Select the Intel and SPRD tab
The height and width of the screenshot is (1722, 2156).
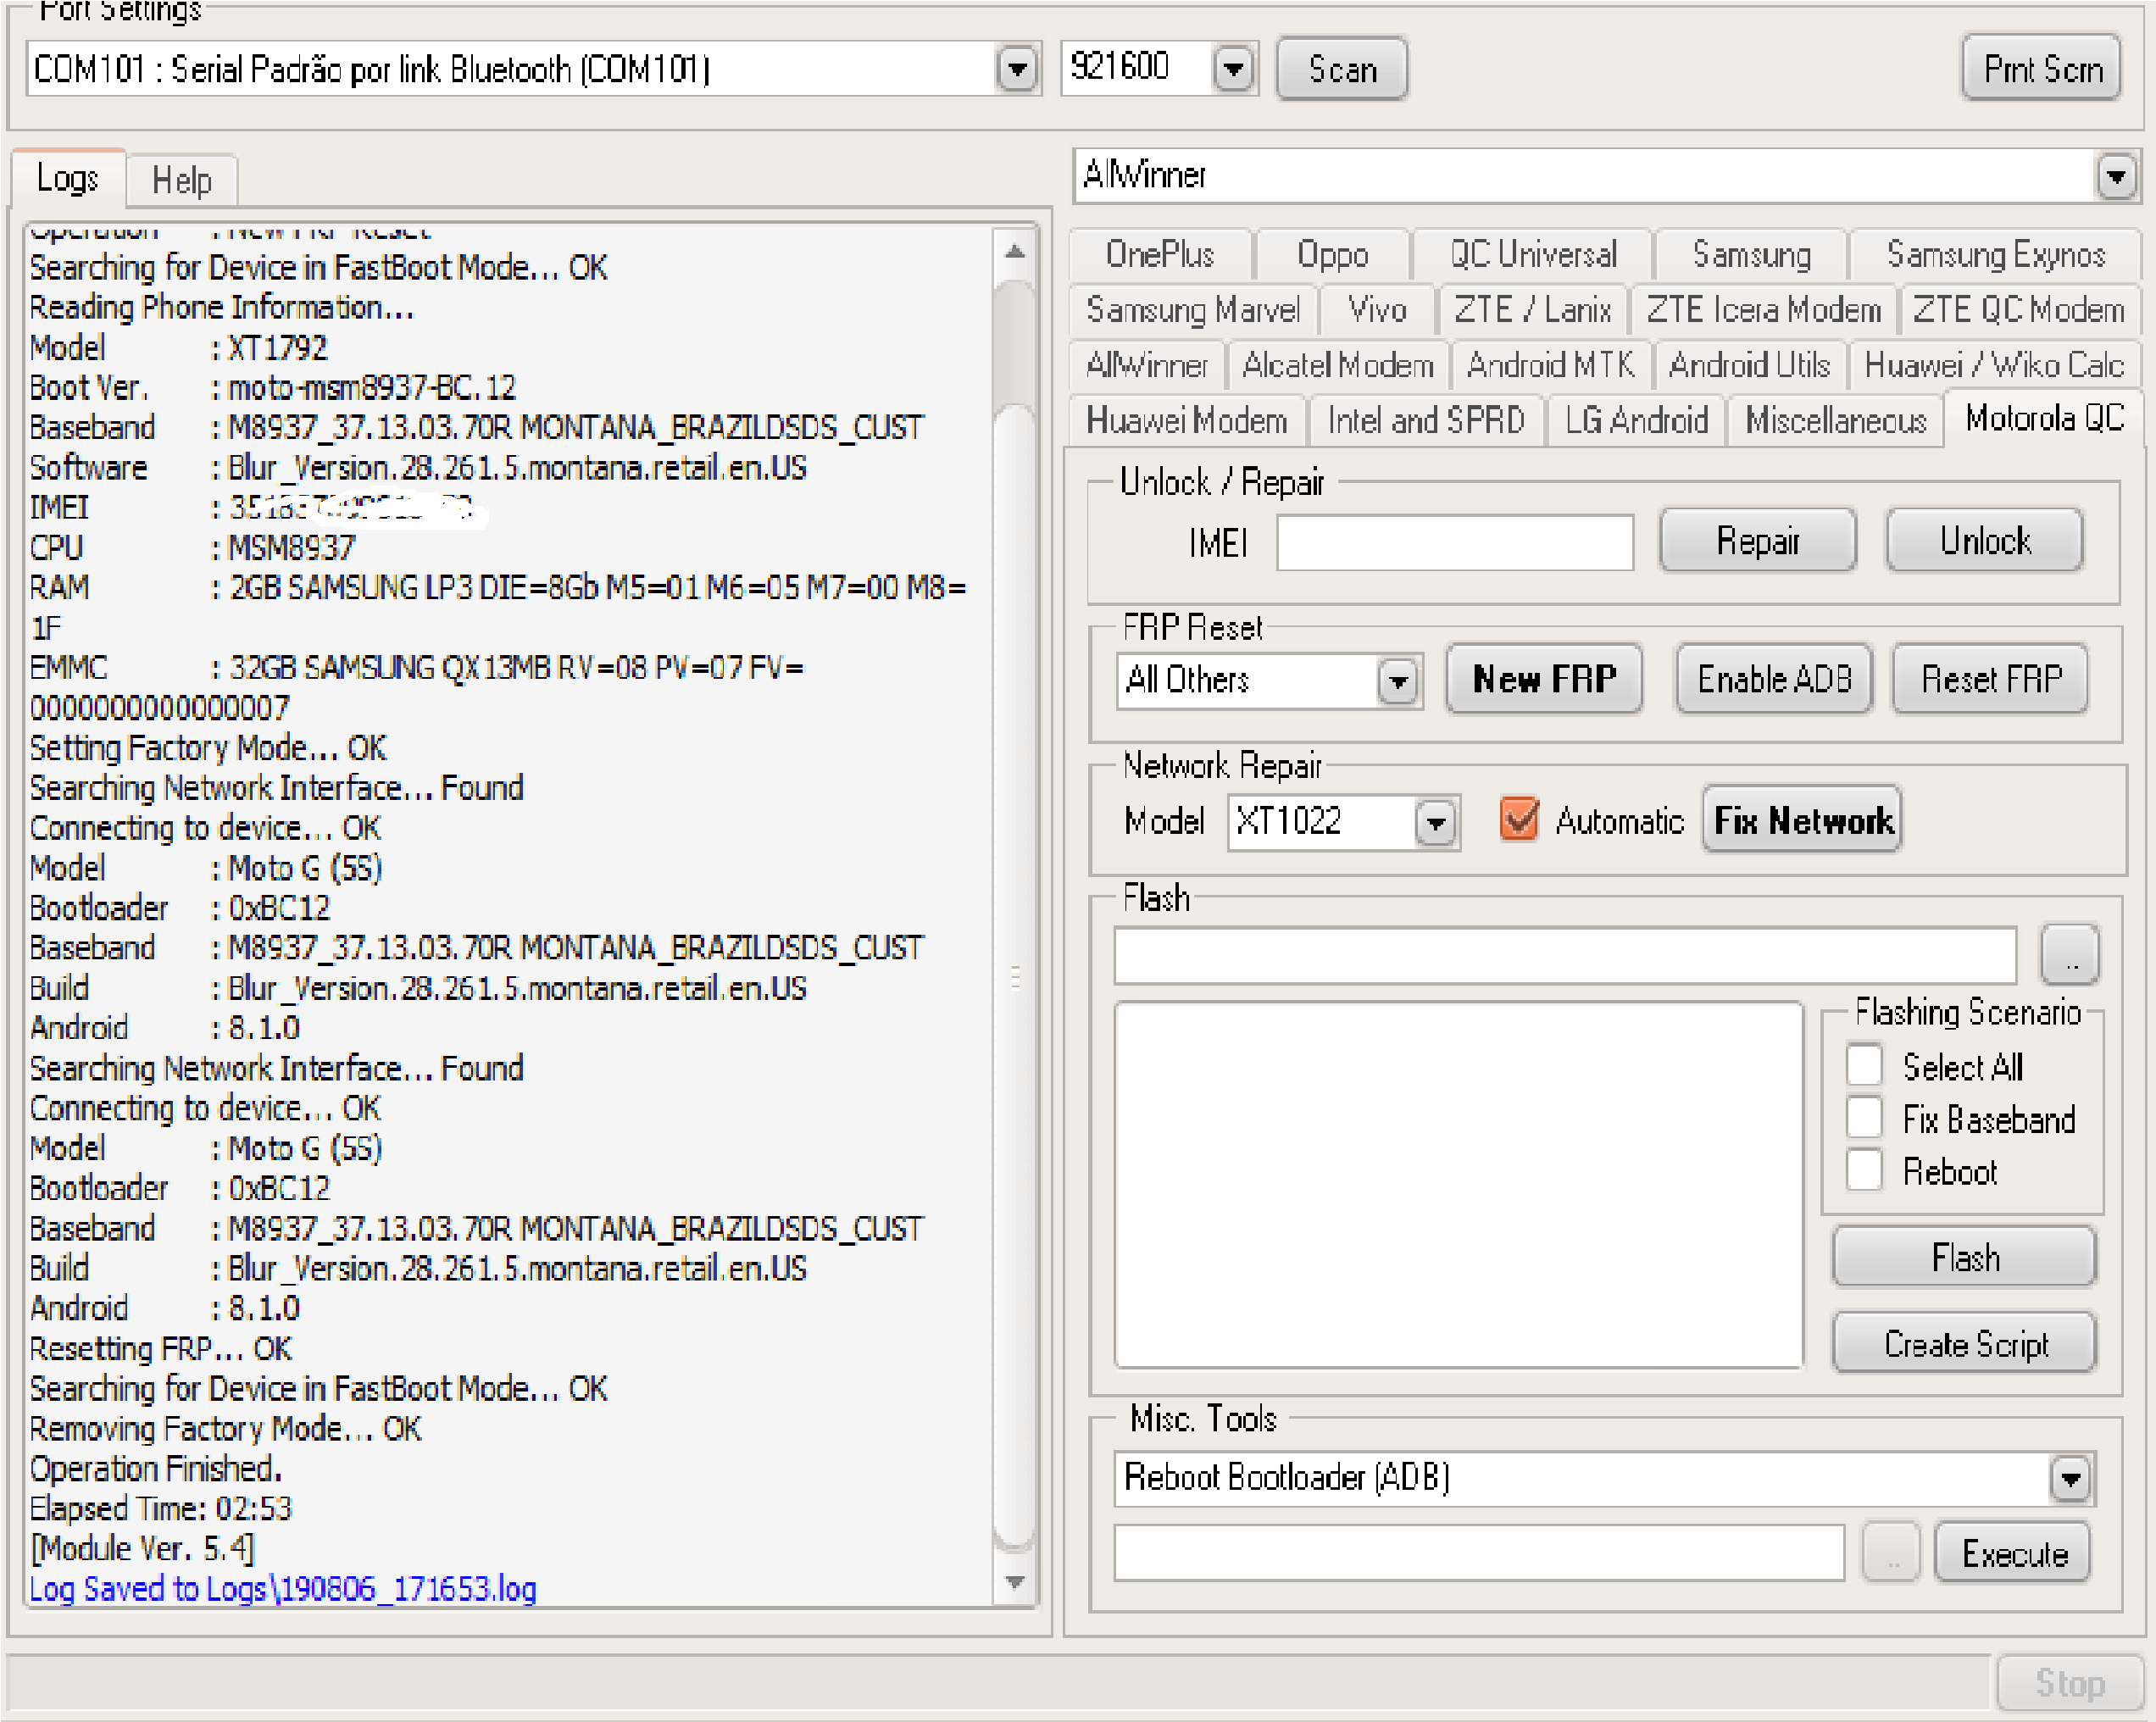coord(1426,421)
